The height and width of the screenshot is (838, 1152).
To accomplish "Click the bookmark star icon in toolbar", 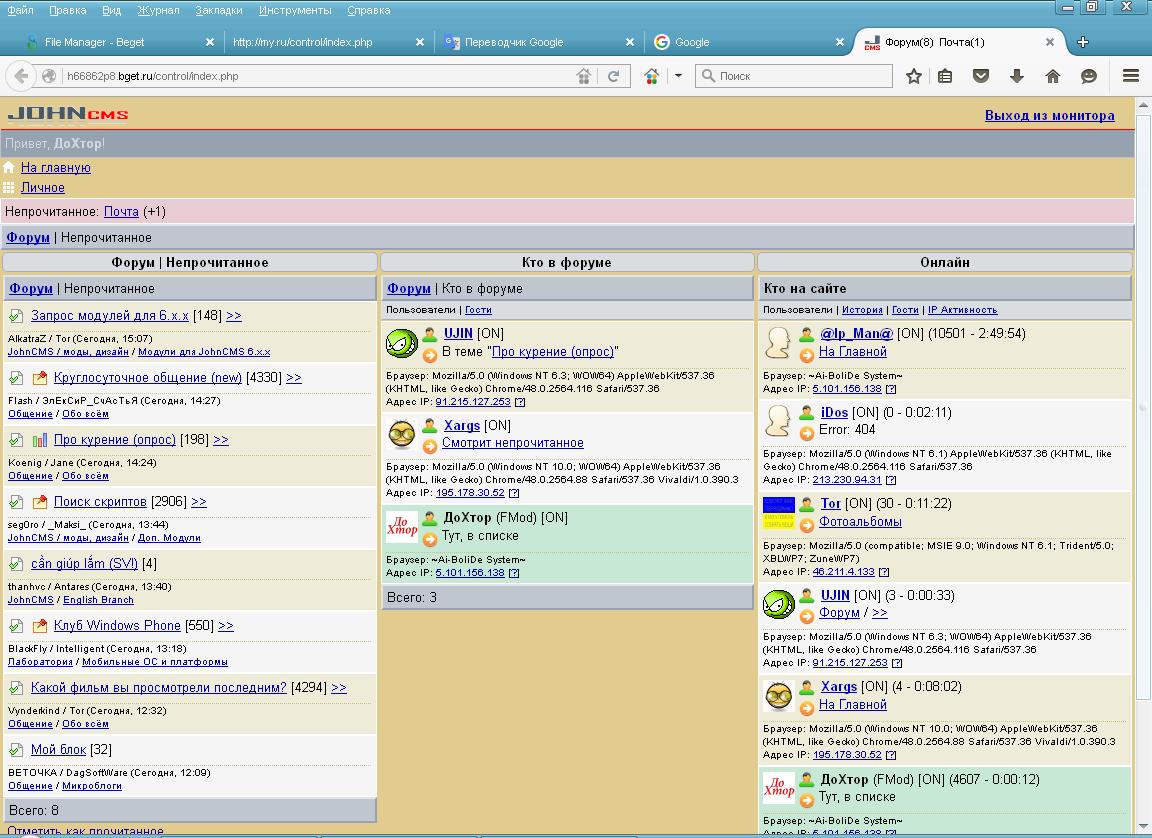I will click(x=913, y=76).
